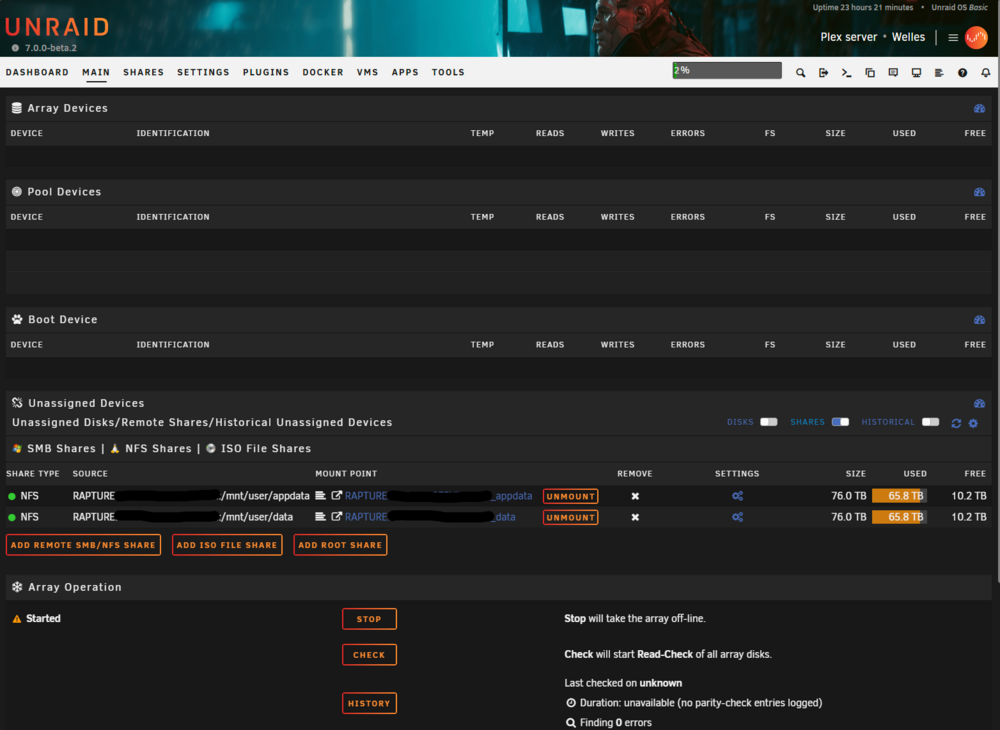Open the SETTINGS tab
This screenshot has height=730, width=1000.
(203, 72)
